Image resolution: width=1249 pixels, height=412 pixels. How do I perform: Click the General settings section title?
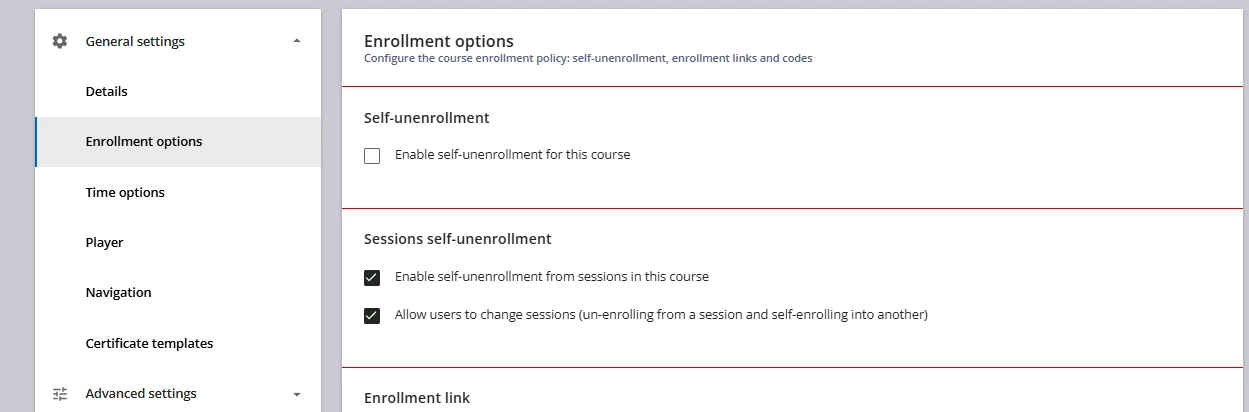(135, 41)
